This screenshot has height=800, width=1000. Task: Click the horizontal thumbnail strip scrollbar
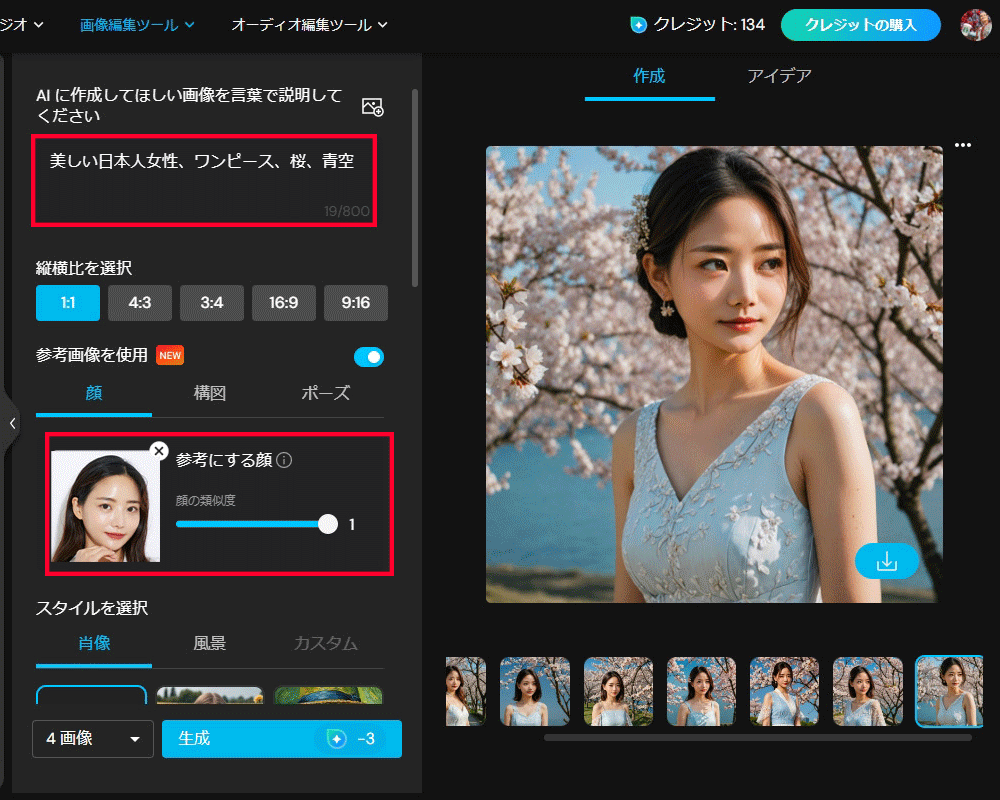pos(758,737)
